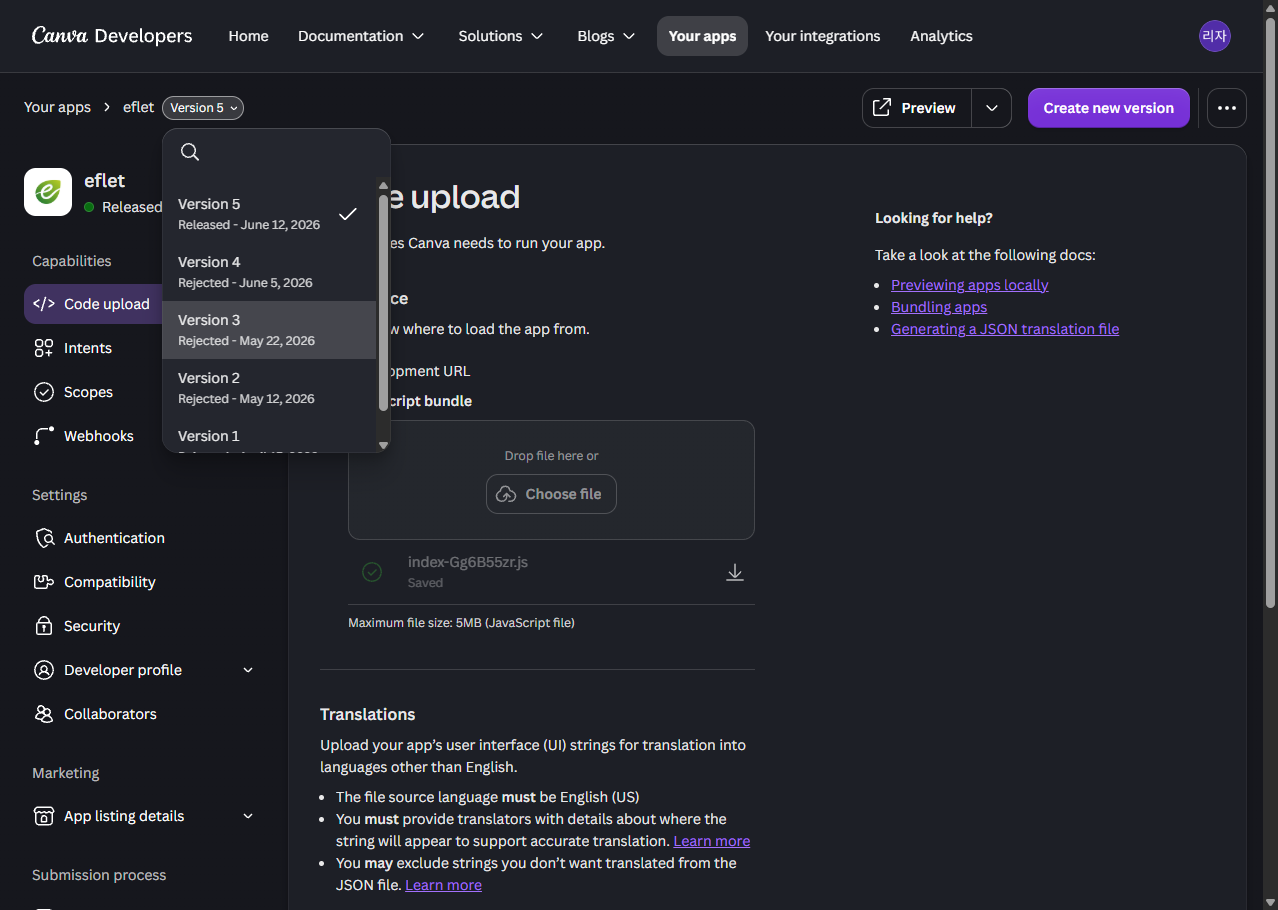1278x910 pixels.
Task: Click the index-Gg6B55zr.js file name
Action: [468, 562]
